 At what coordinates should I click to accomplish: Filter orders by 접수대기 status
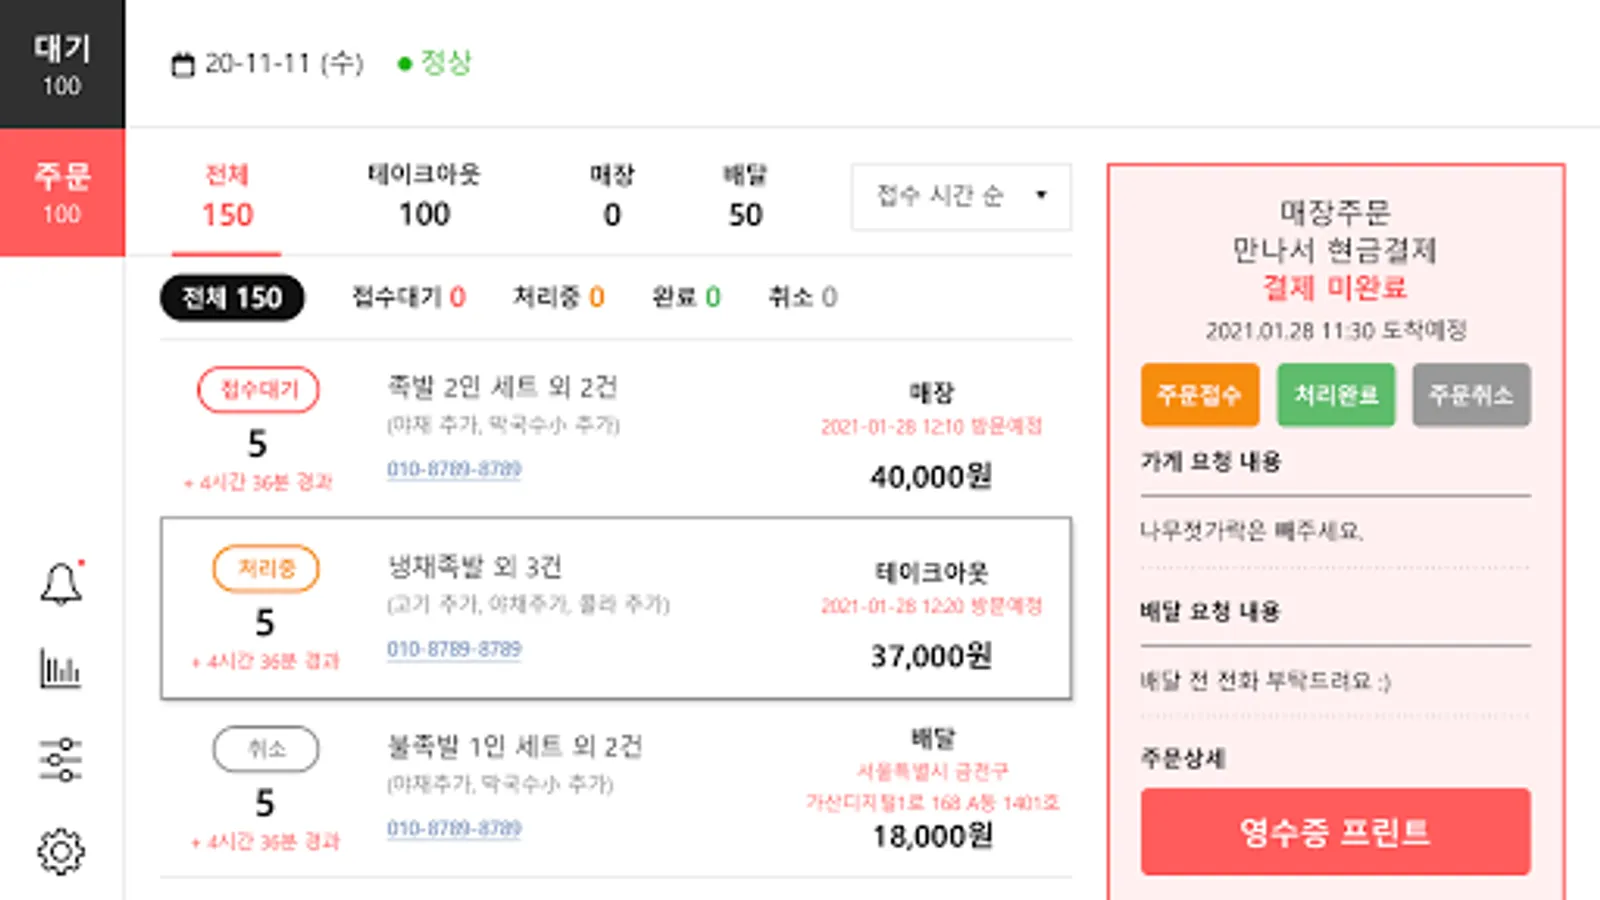(x=408, y=297)
